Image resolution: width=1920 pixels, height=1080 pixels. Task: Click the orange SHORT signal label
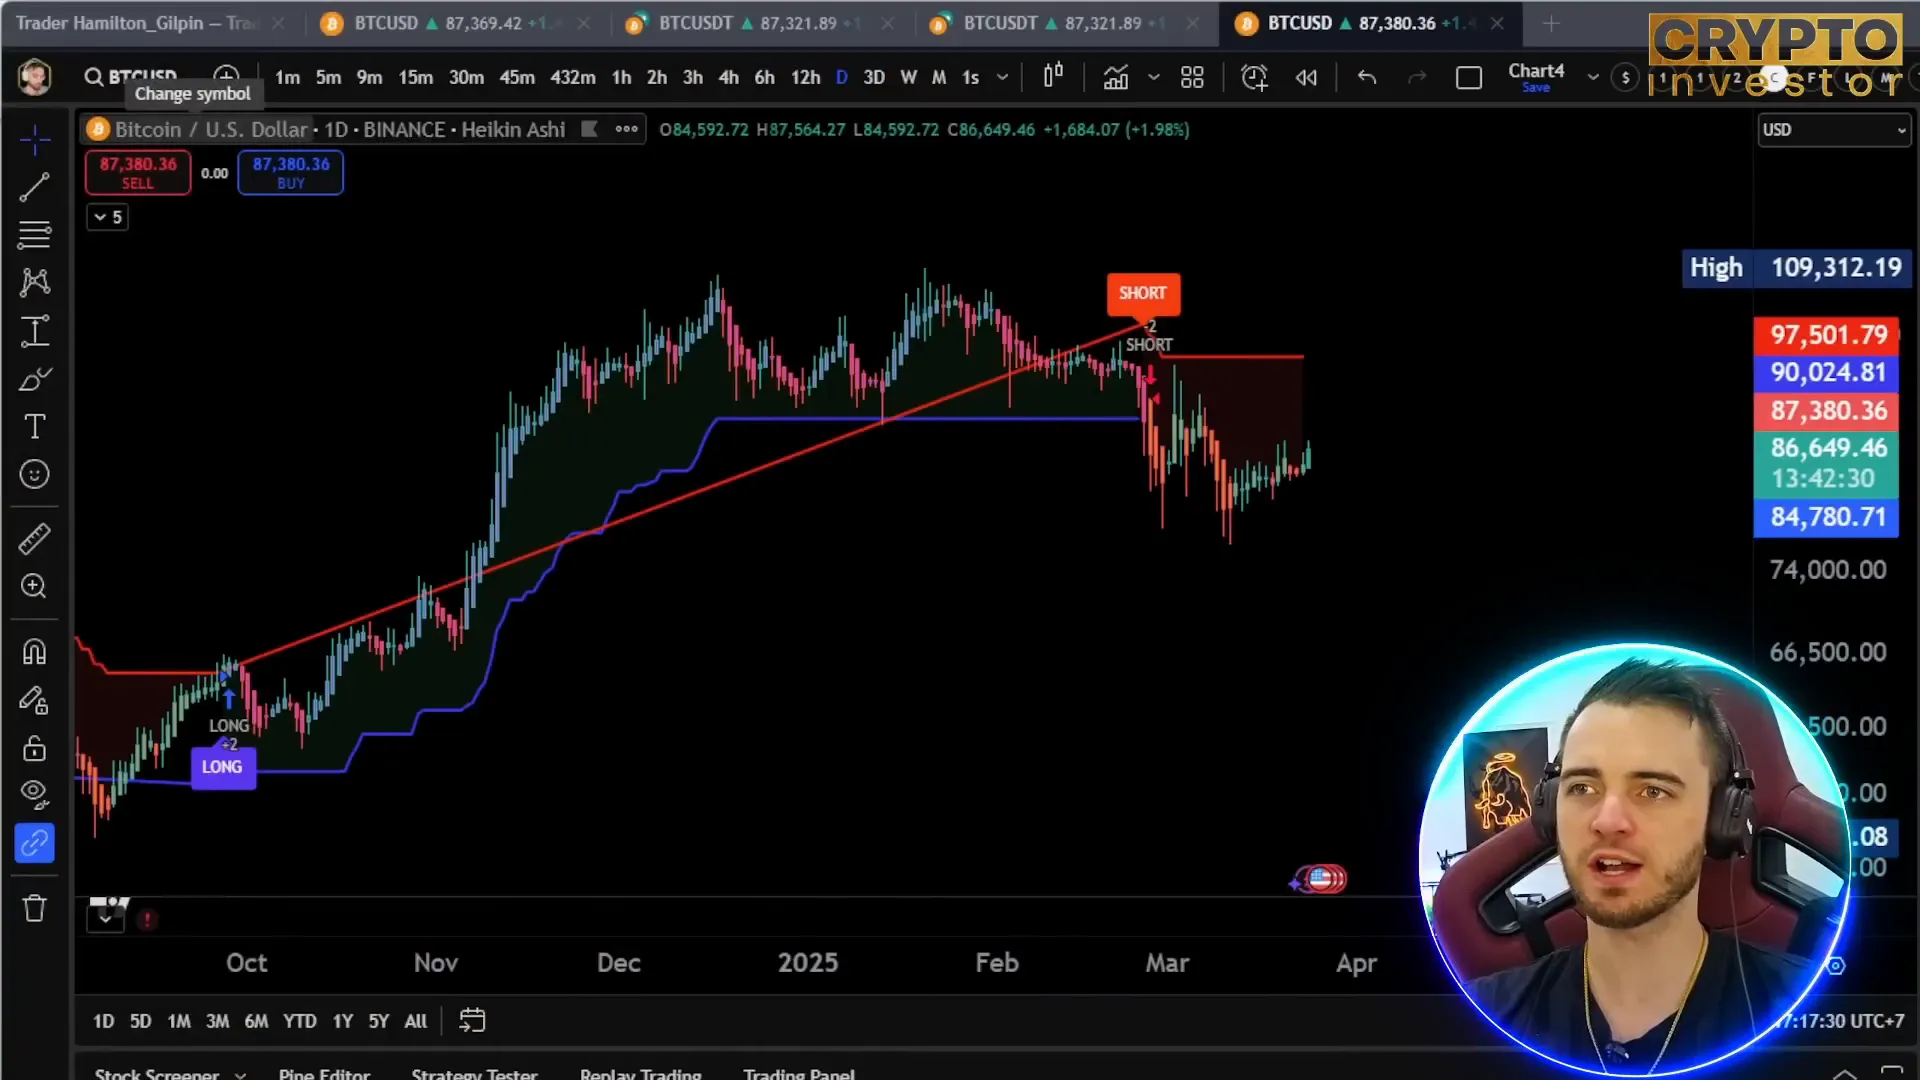[1143, 293]
